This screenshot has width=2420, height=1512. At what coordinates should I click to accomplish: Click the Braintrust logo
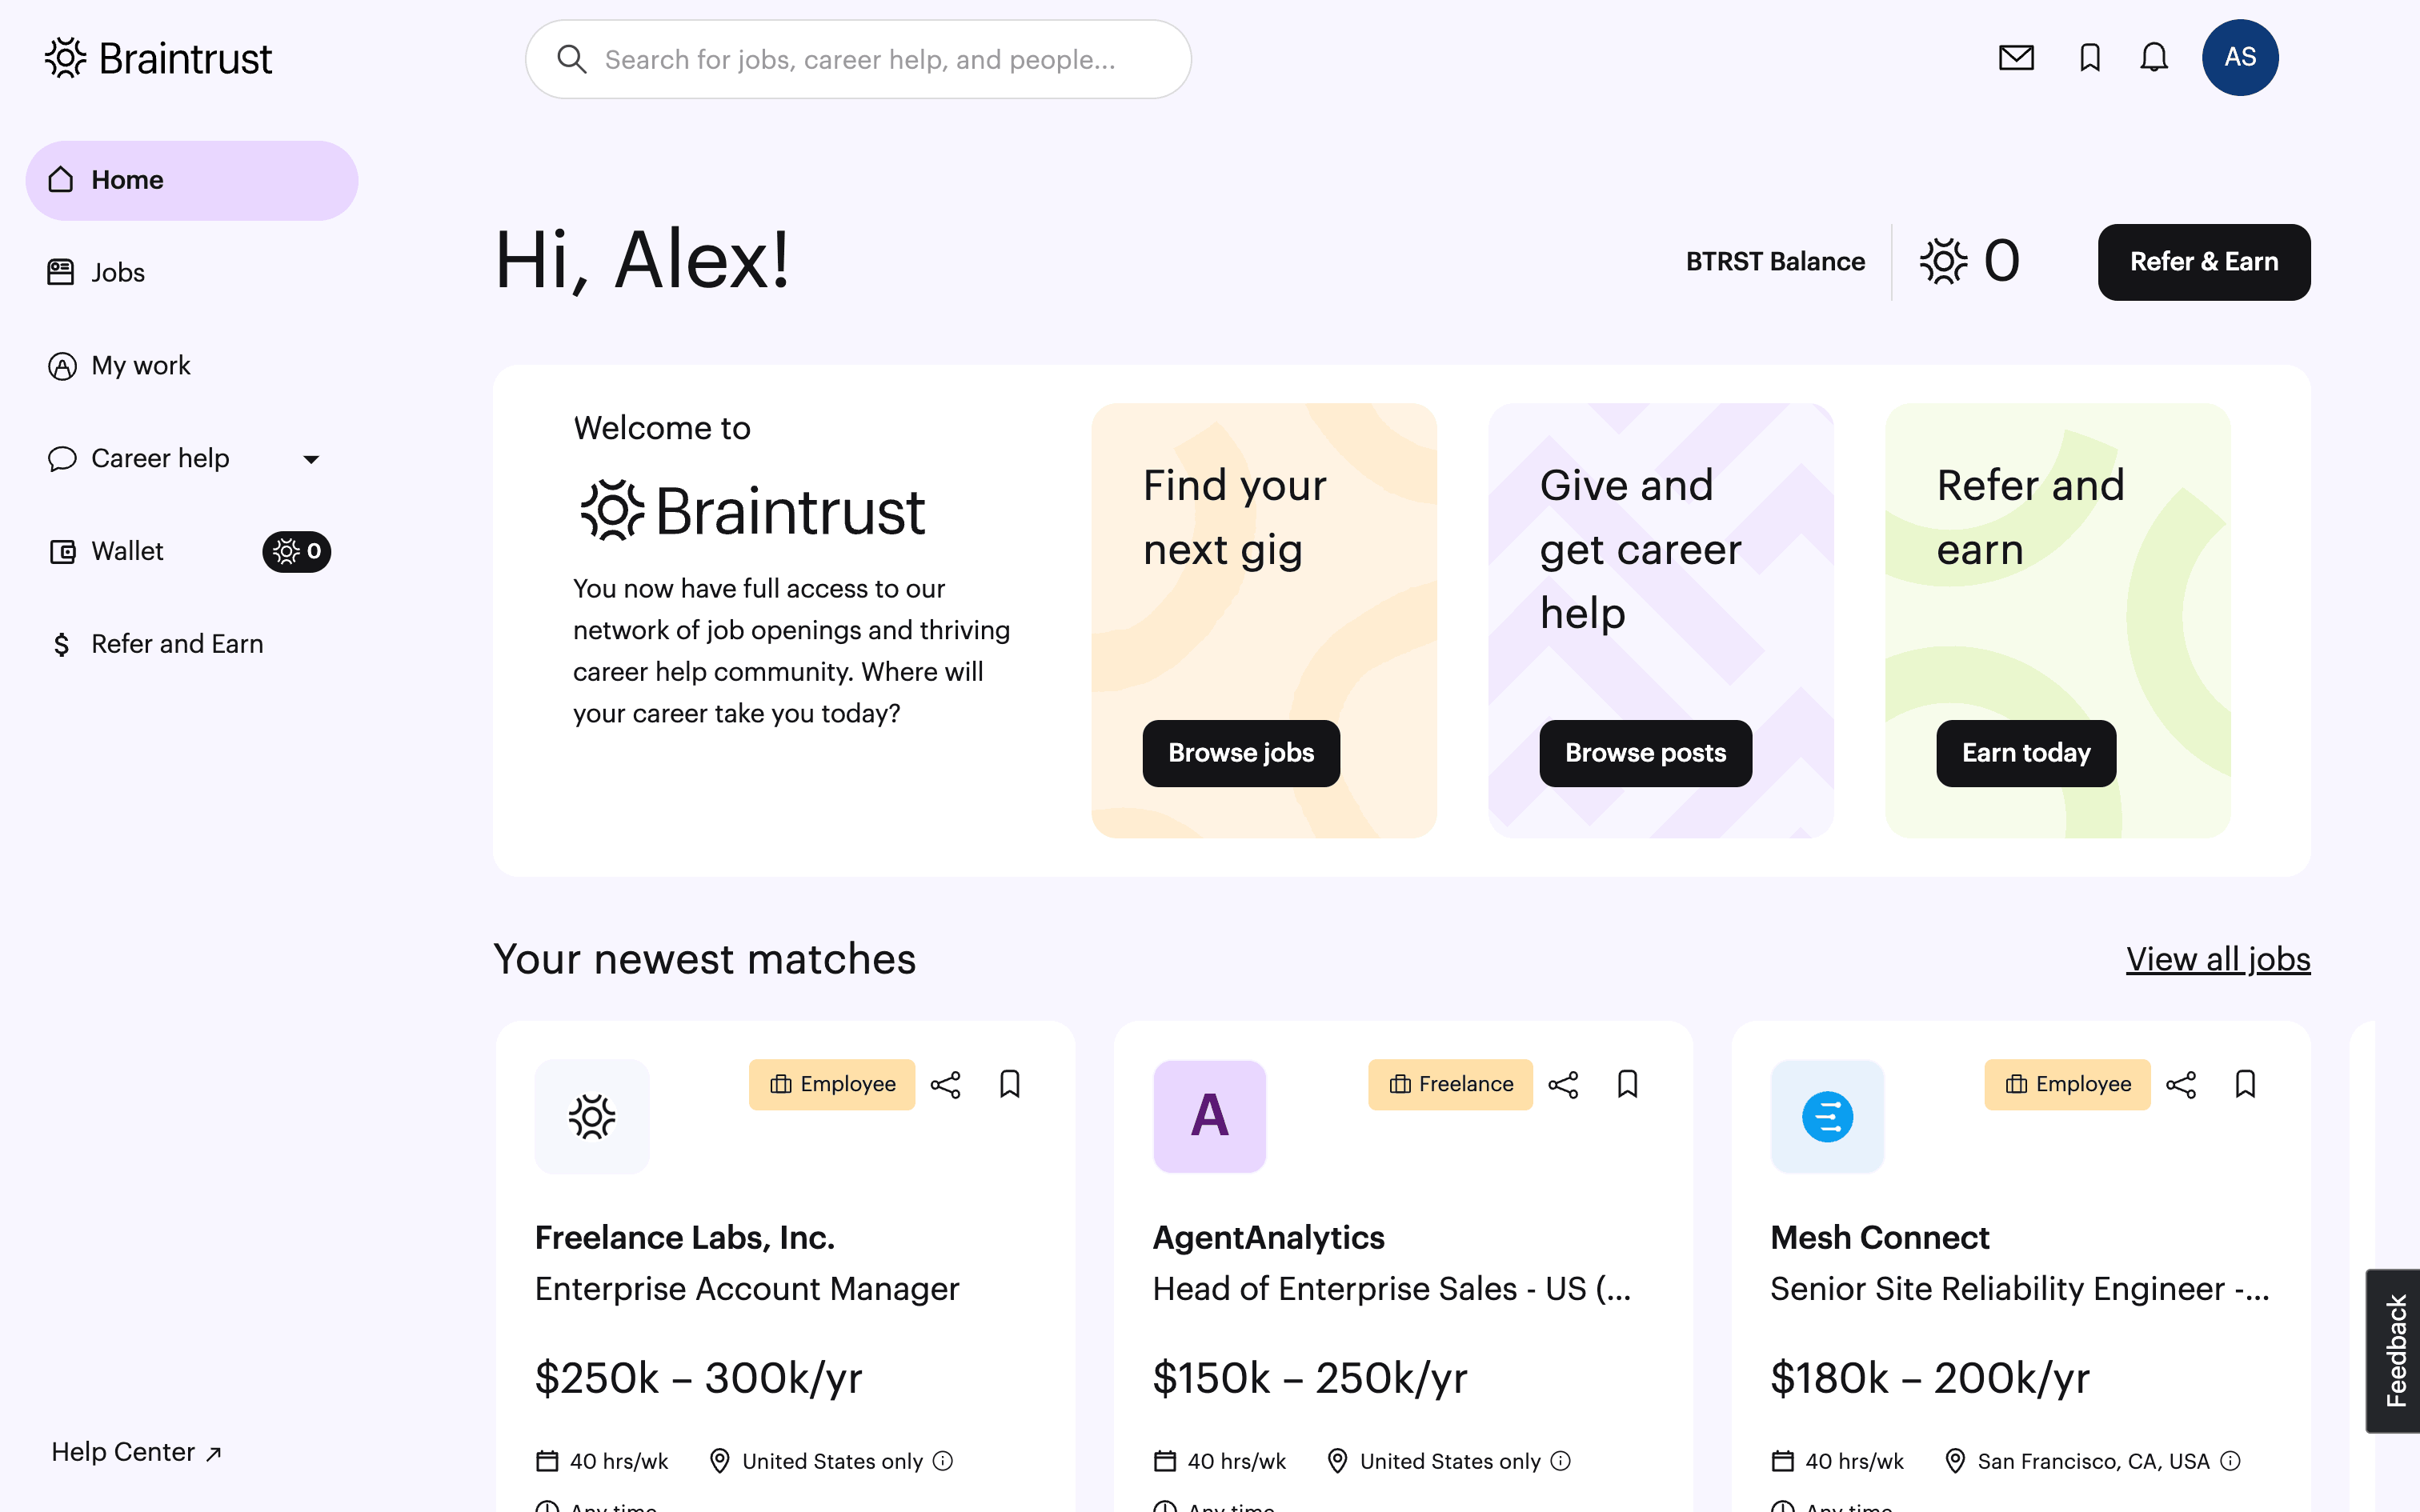(x=157, y=58)
